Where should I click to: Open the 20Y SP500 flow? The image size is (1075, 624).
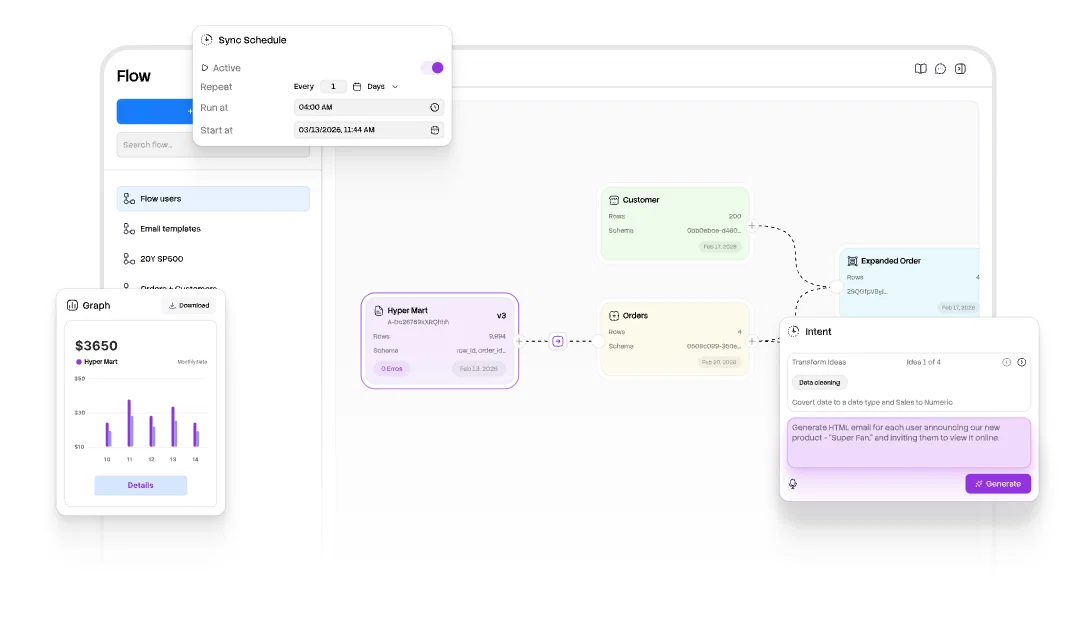click(x=213, y=259)
